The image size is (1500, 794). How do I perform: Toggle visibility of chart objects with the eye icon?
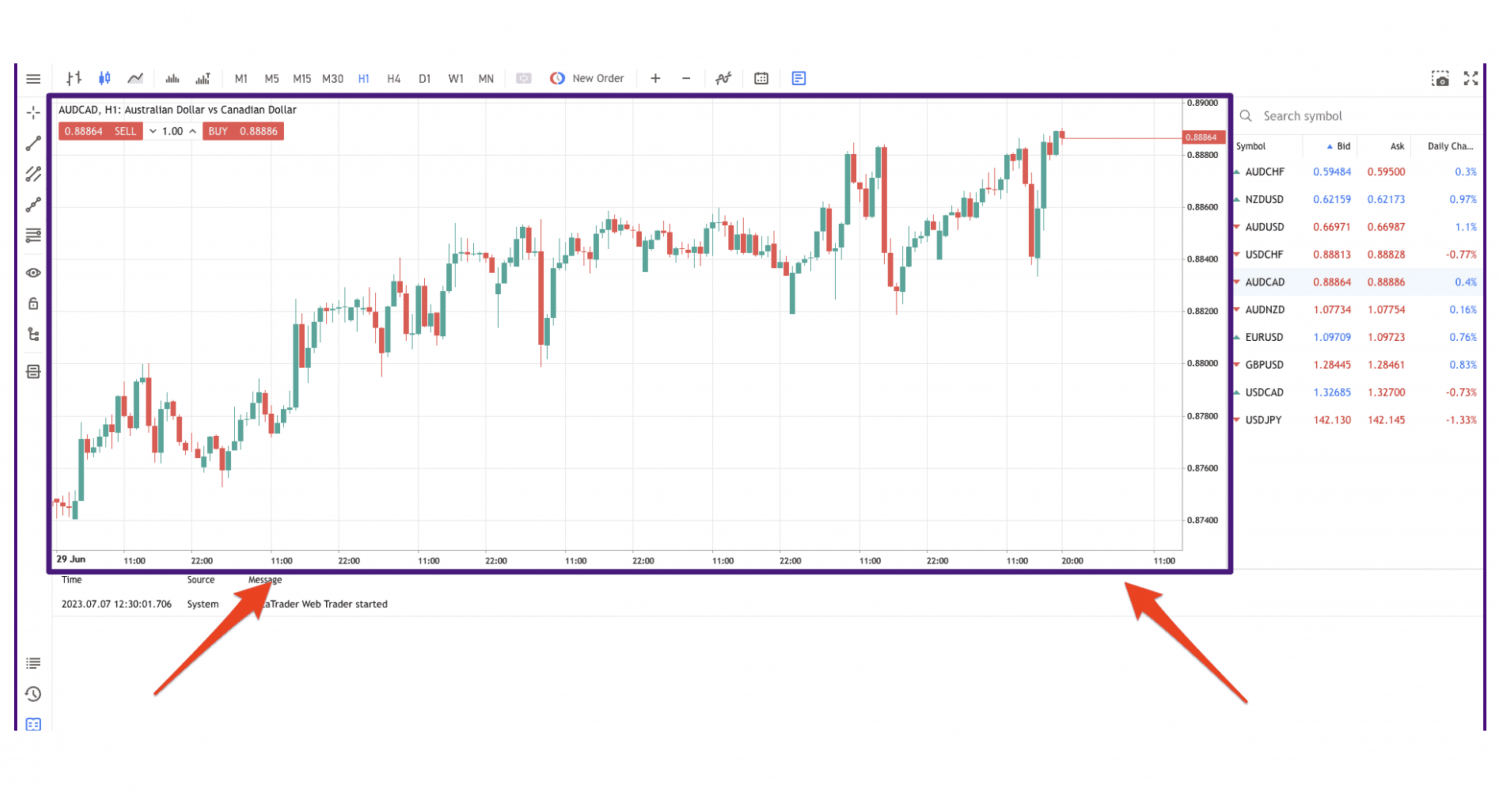32,272
